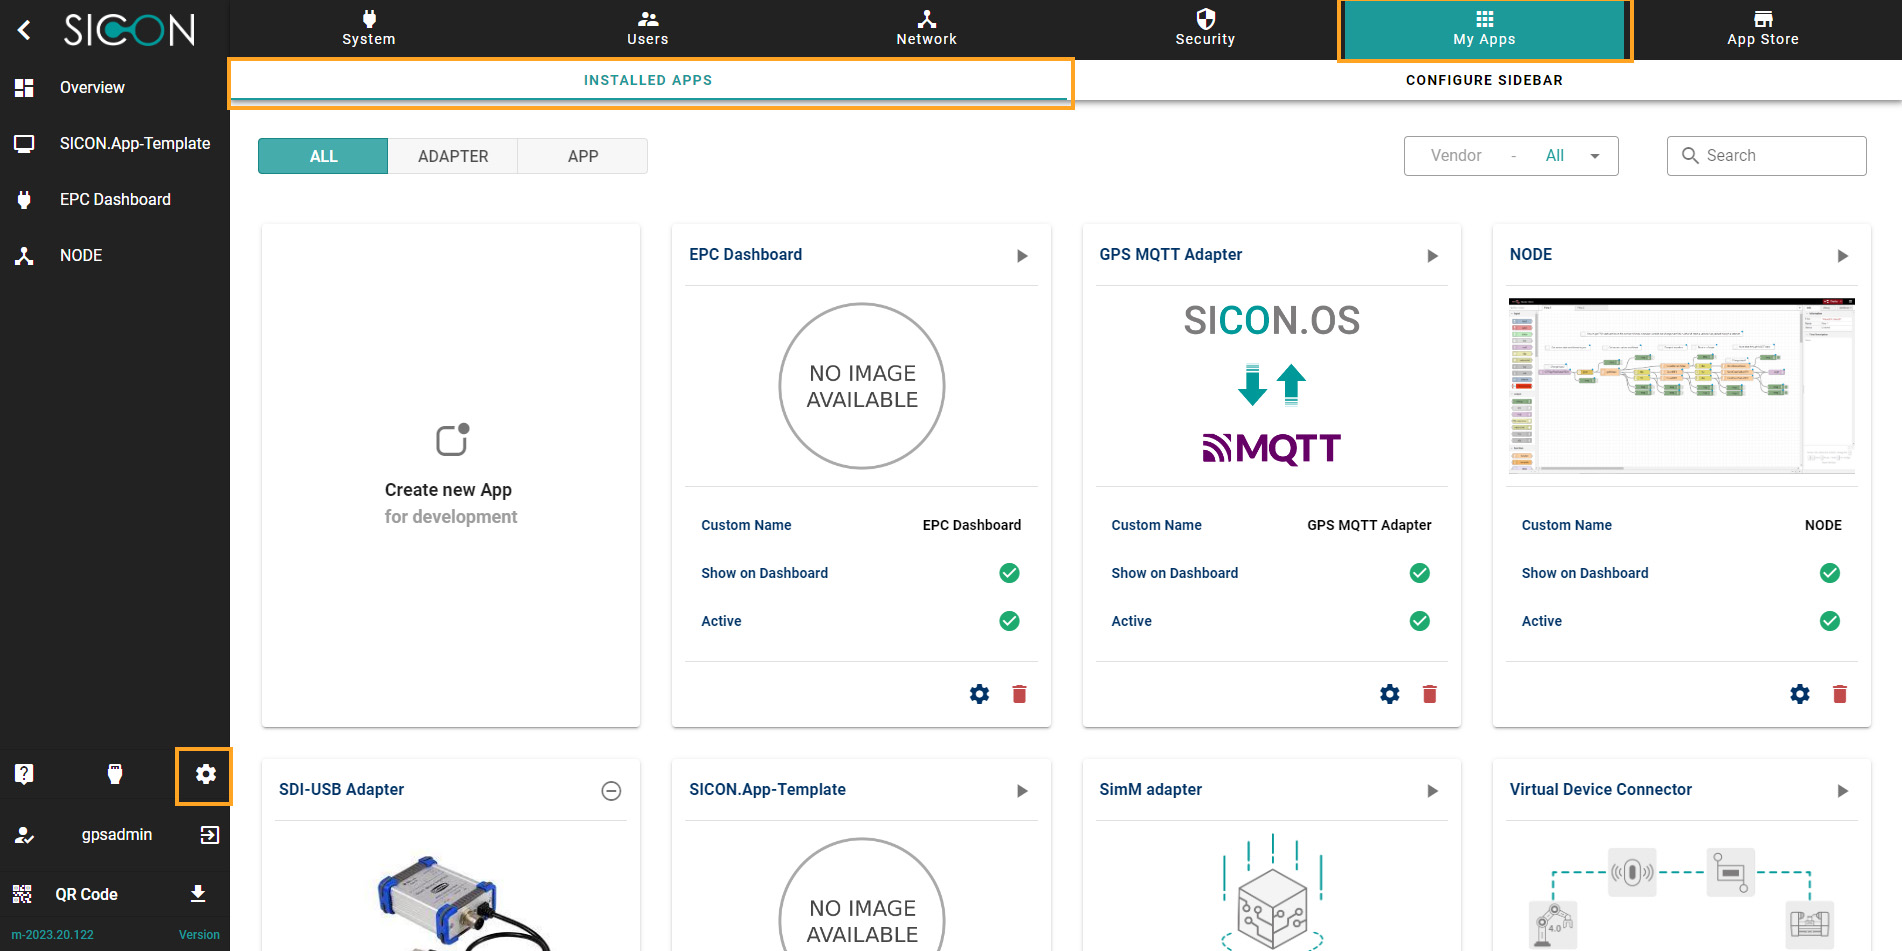Screen dimensions: 1902x951
Task: Delete the GPS MQTT Adapter app
Action: click(x=1429, y=694)
